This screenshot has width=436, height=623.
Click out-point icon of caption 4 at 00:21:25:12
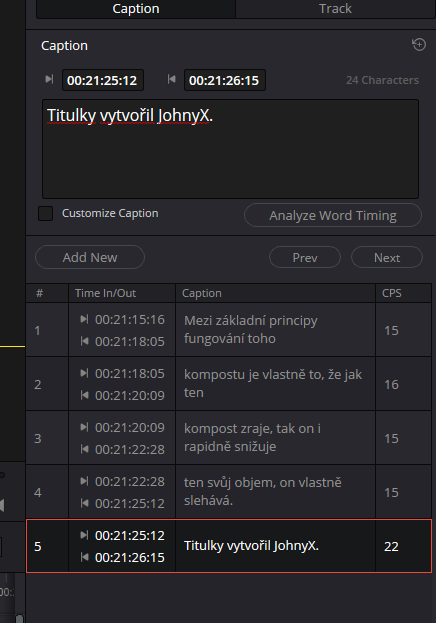[x=84, y=503]
